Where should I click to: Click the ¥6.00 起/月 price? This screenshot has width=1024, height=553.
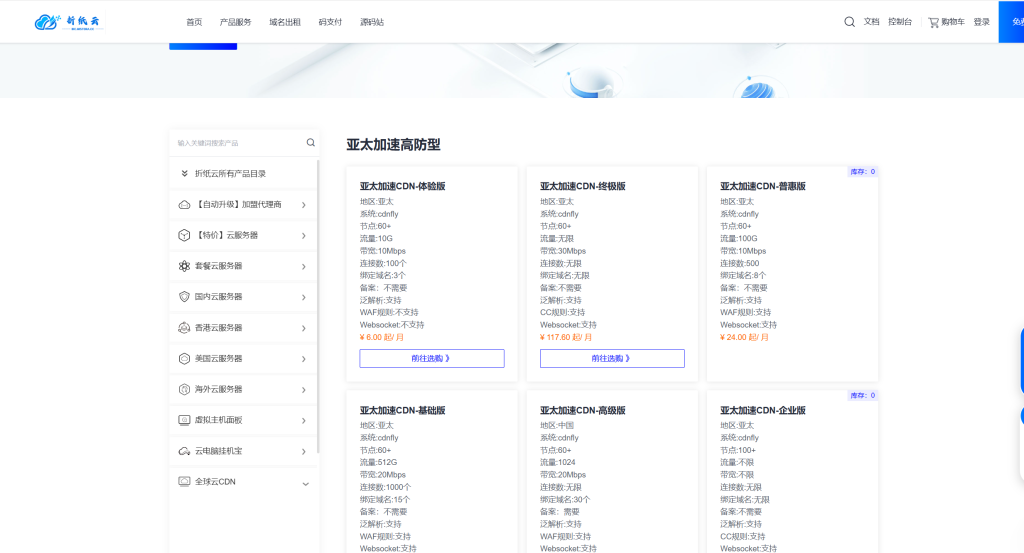382,338
